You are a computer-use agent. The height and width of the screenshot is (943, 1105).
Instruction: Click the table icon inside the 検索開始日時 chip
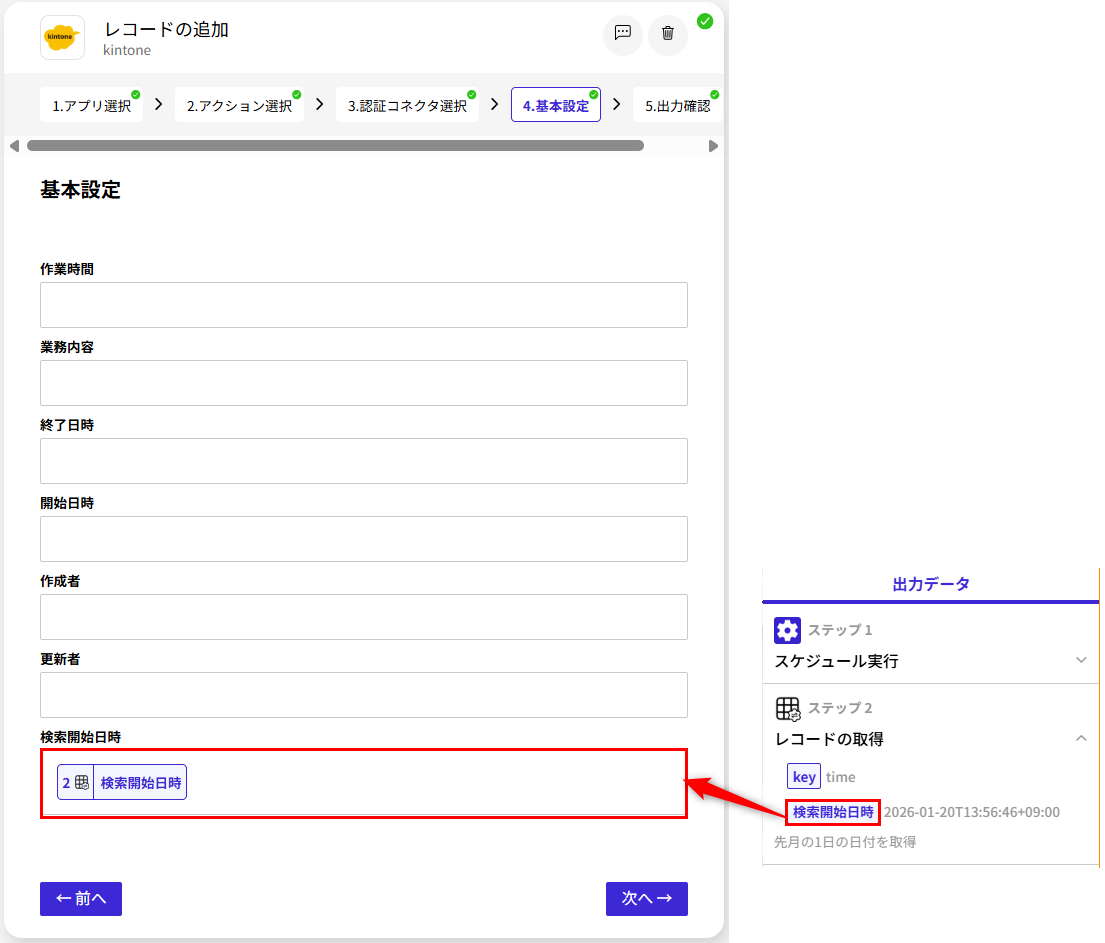click(79, 783)
